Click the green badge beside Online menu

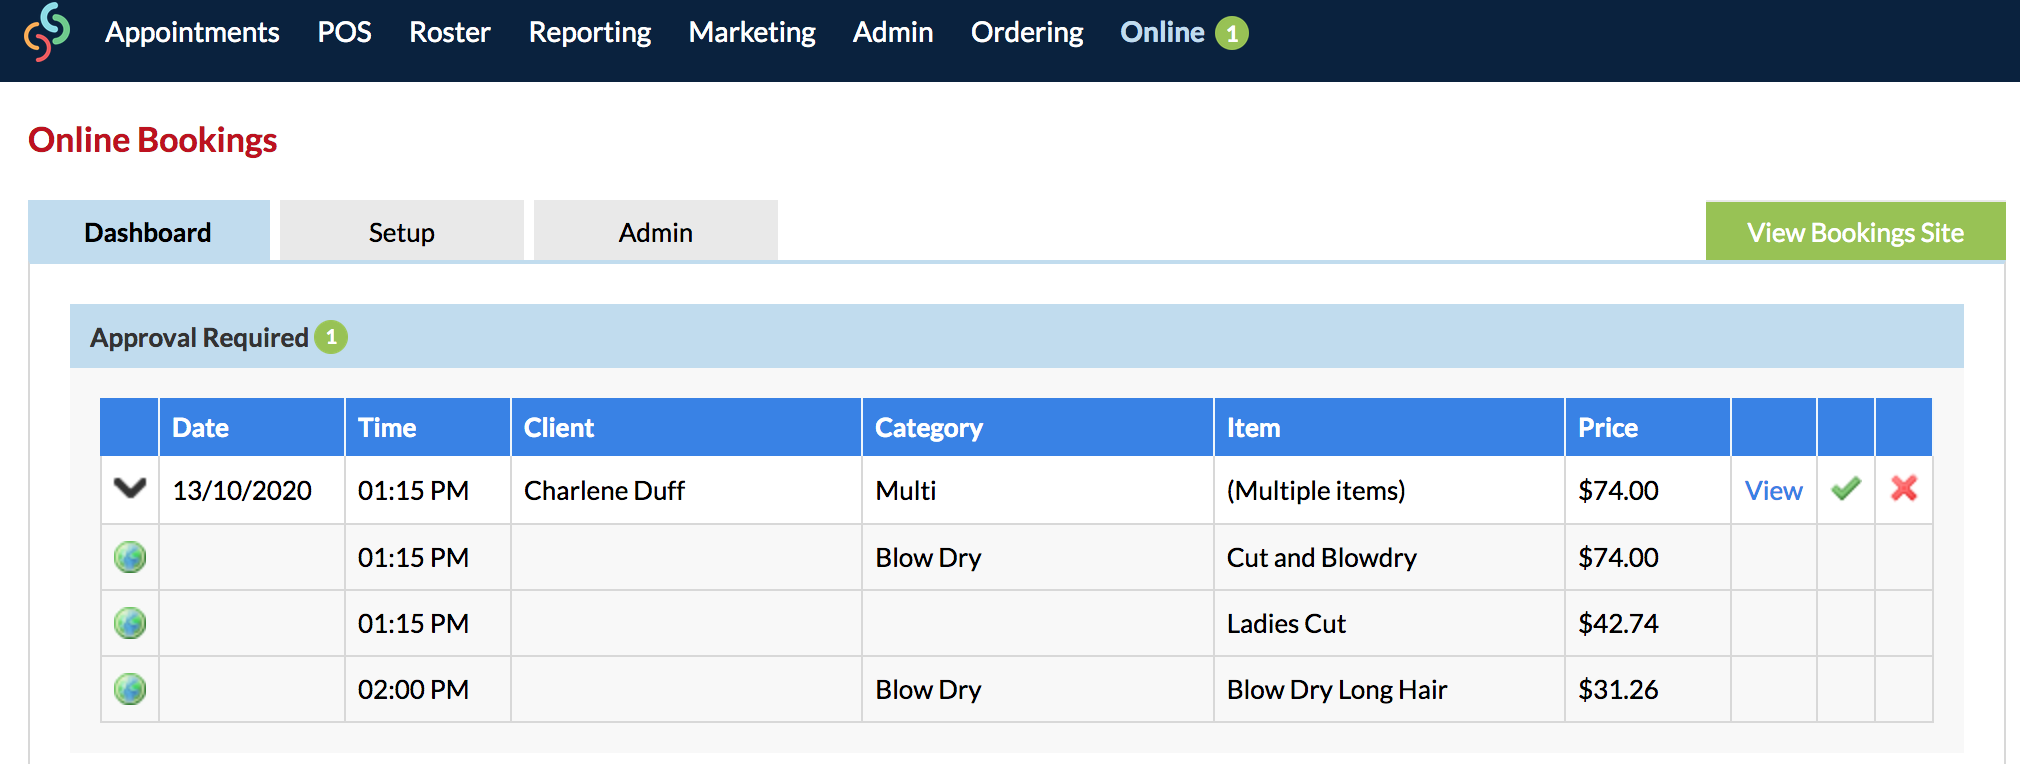tap(1232, 33)
